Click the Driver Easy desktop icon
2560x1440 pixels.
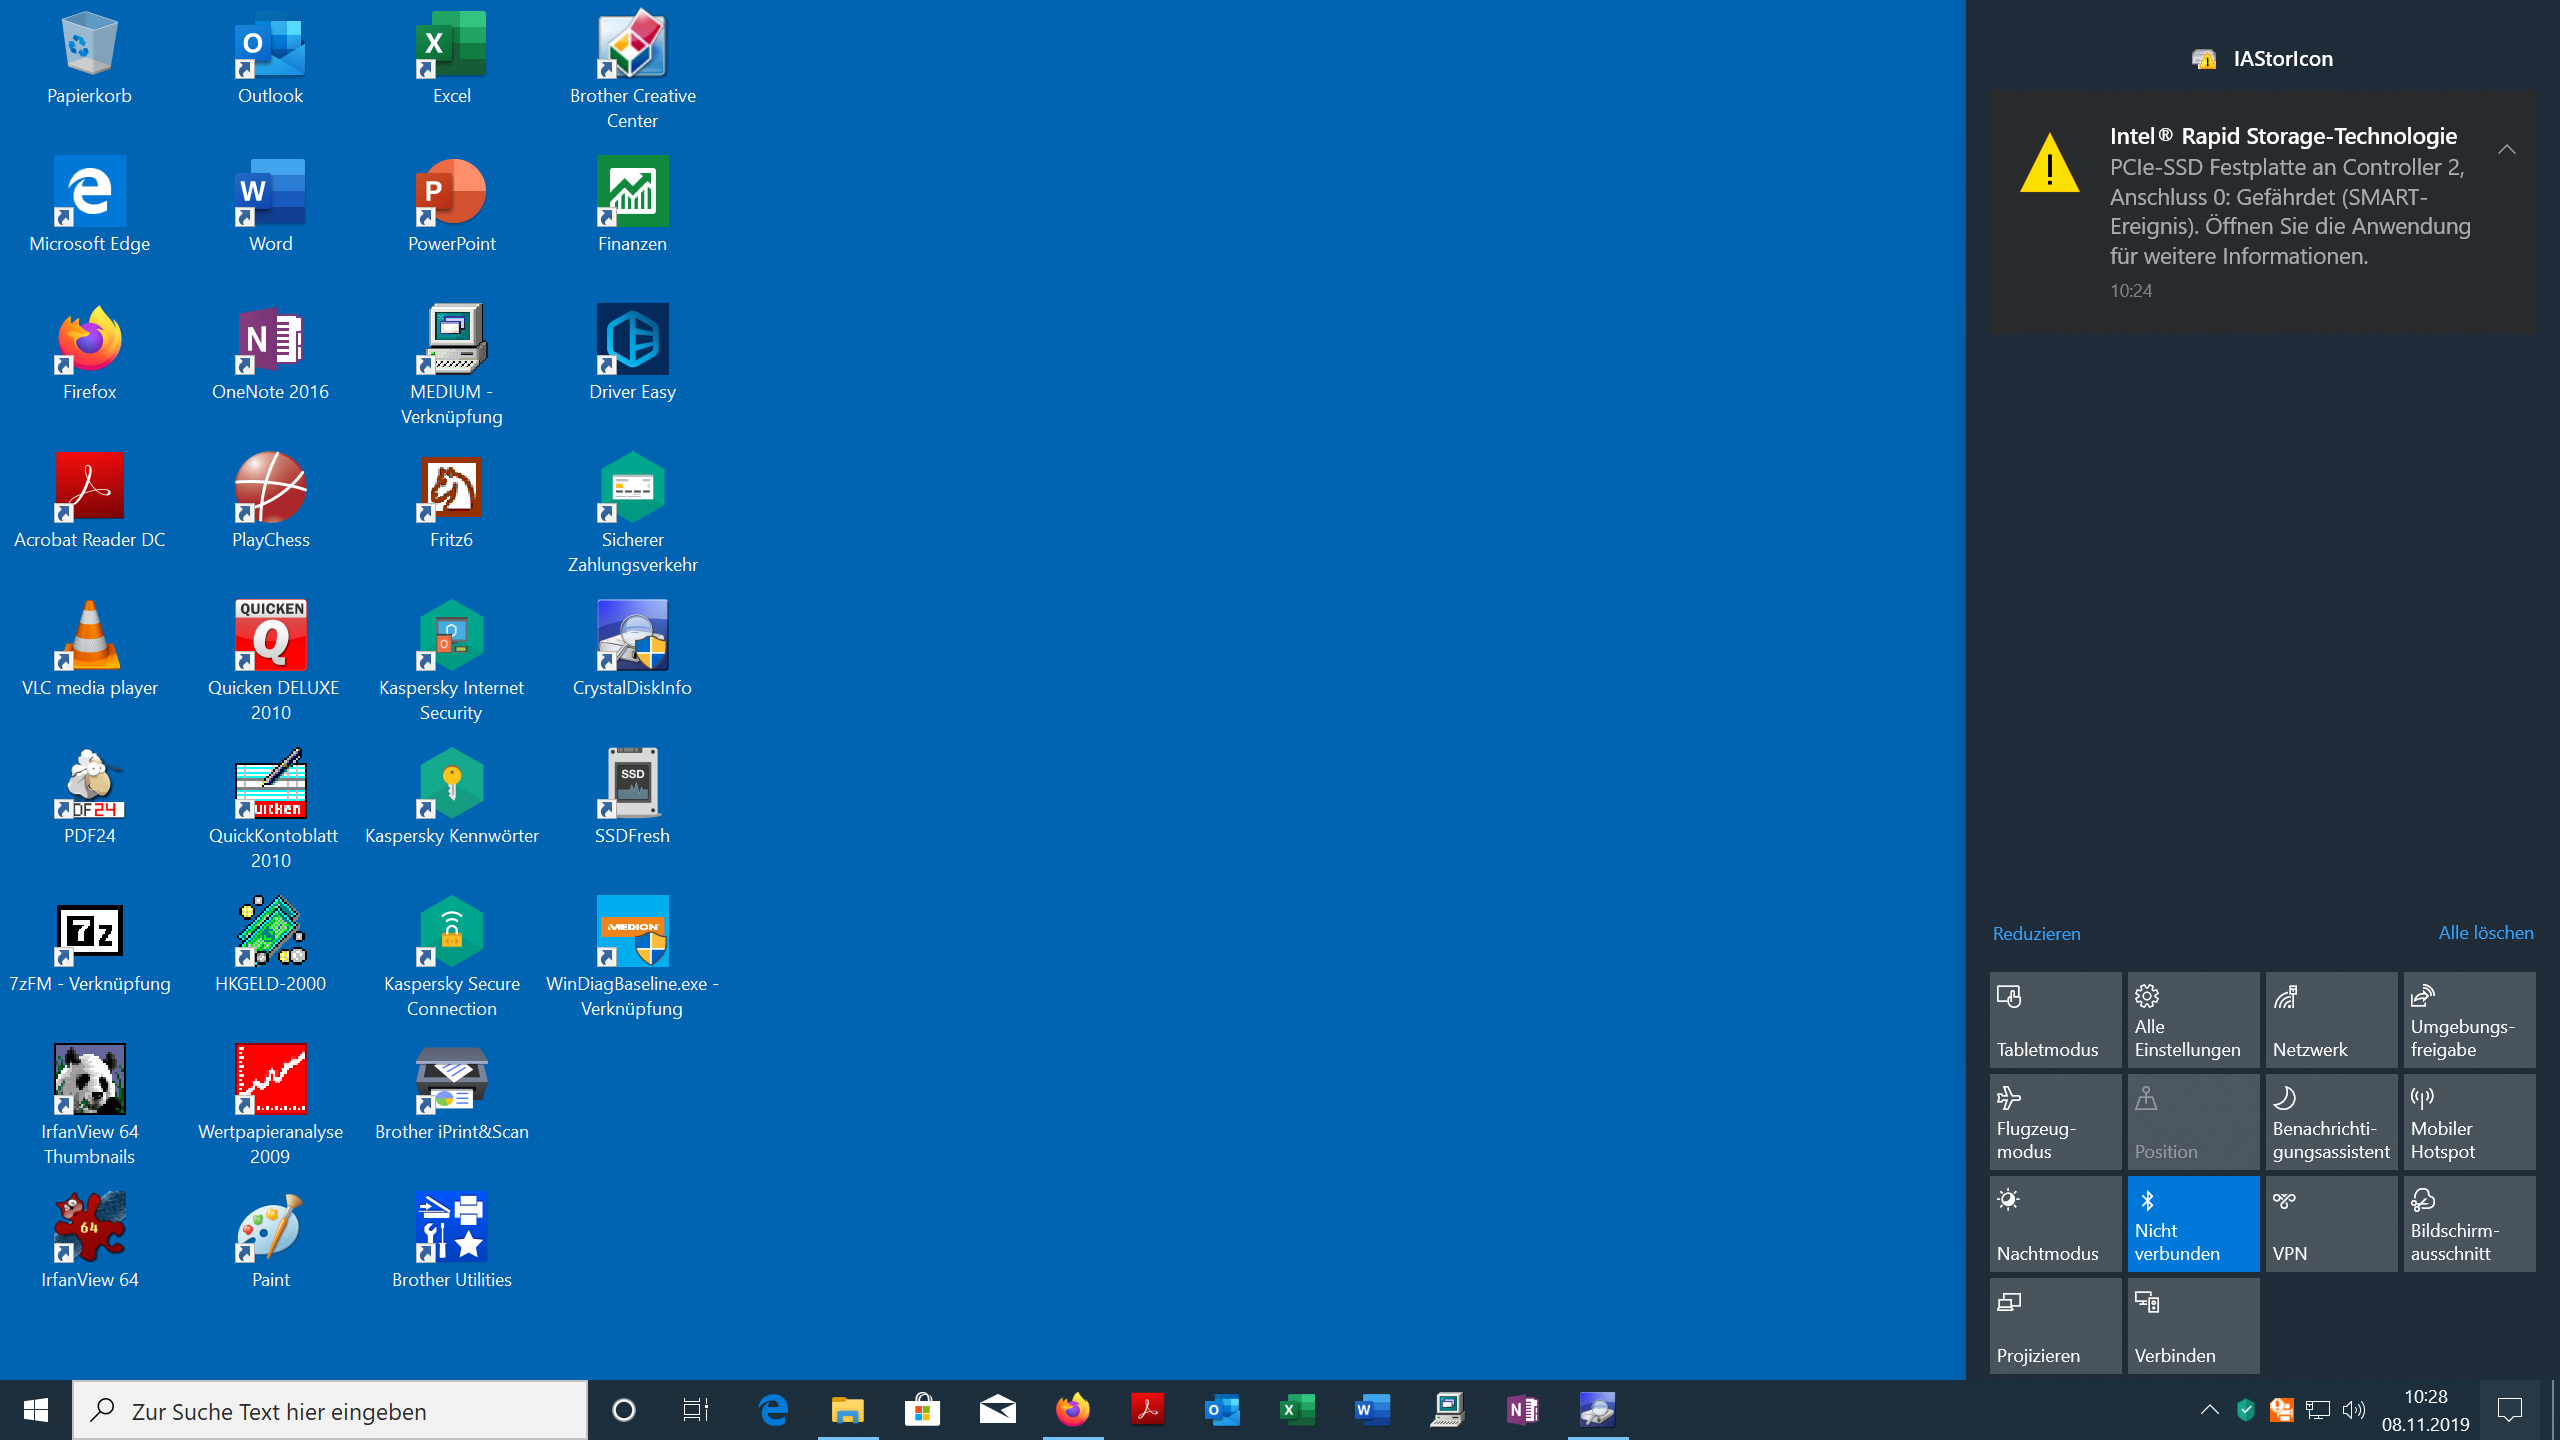(632, 353)
